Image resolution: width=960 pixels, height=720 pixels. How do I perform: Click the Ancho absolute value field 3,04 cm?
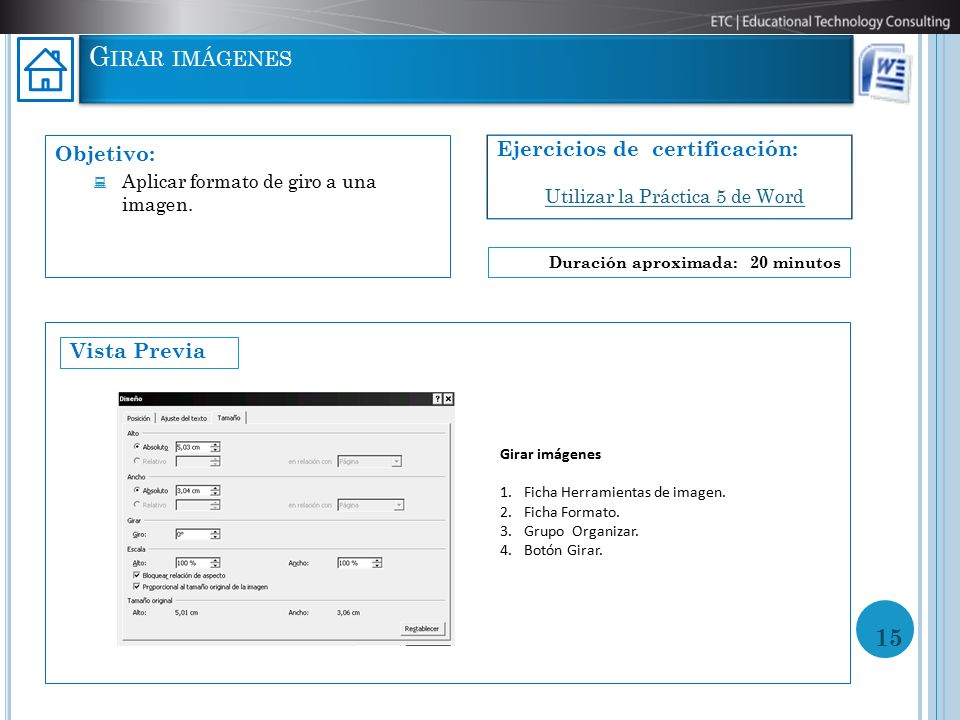pyautogui.click(x=193, y=491)
